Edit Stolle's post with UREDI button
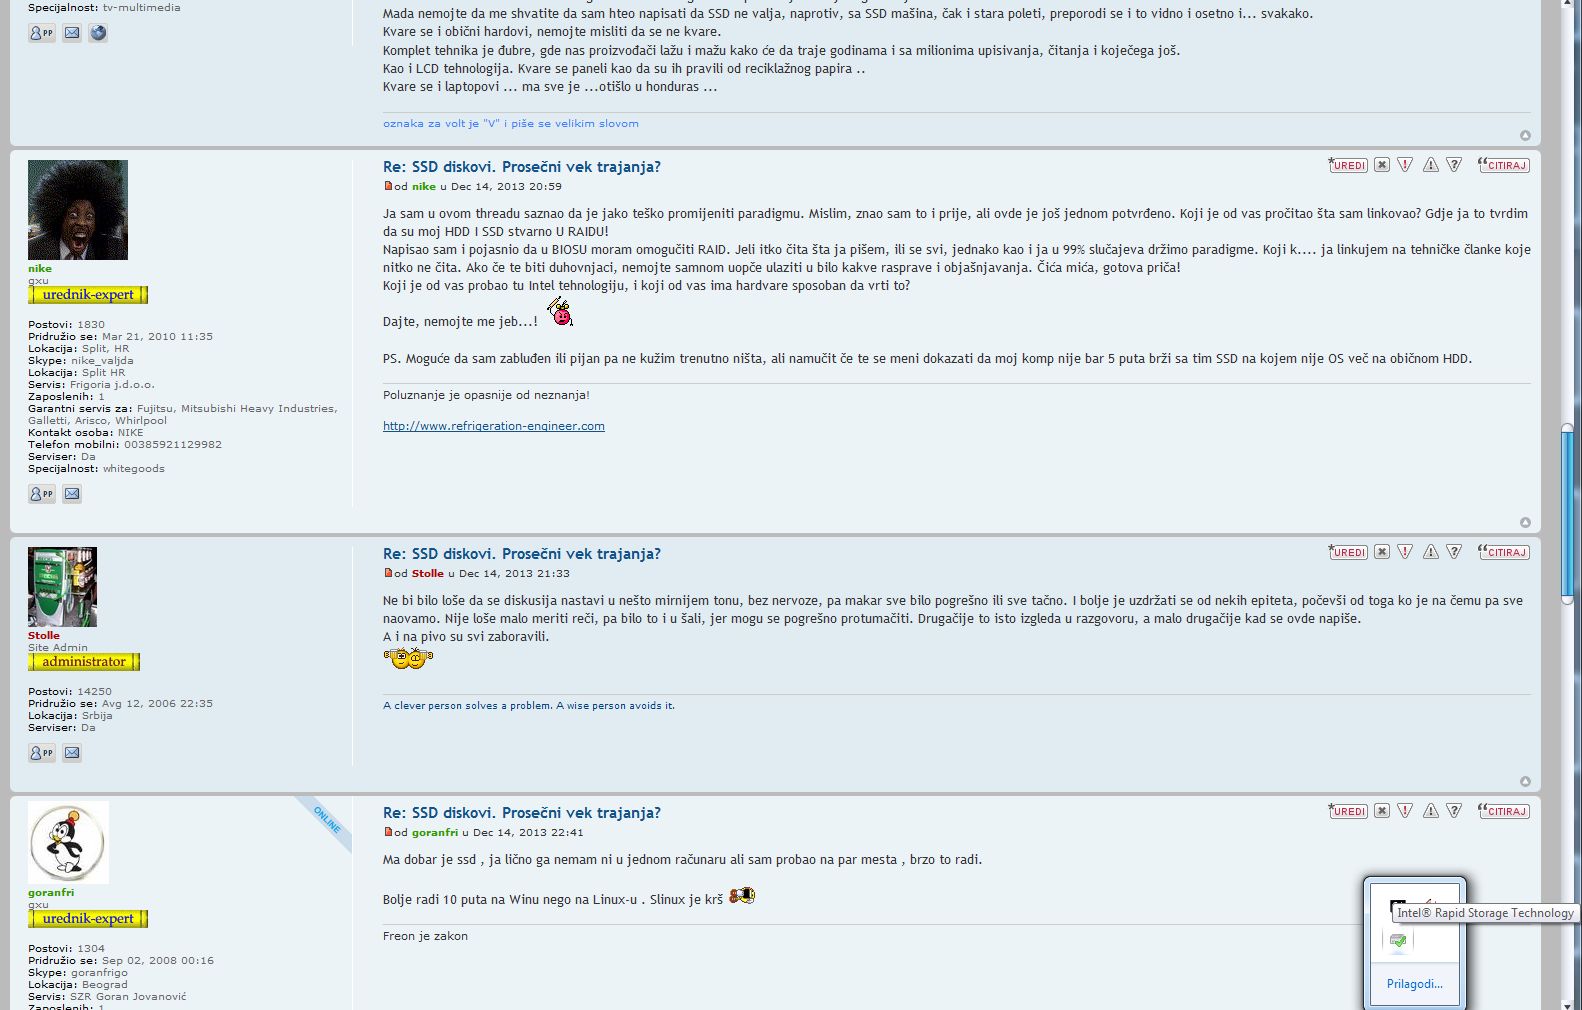Image resolution: width=1582 pixels, height=1010 pixels. pyautogui.click(x=1347, y=552)
